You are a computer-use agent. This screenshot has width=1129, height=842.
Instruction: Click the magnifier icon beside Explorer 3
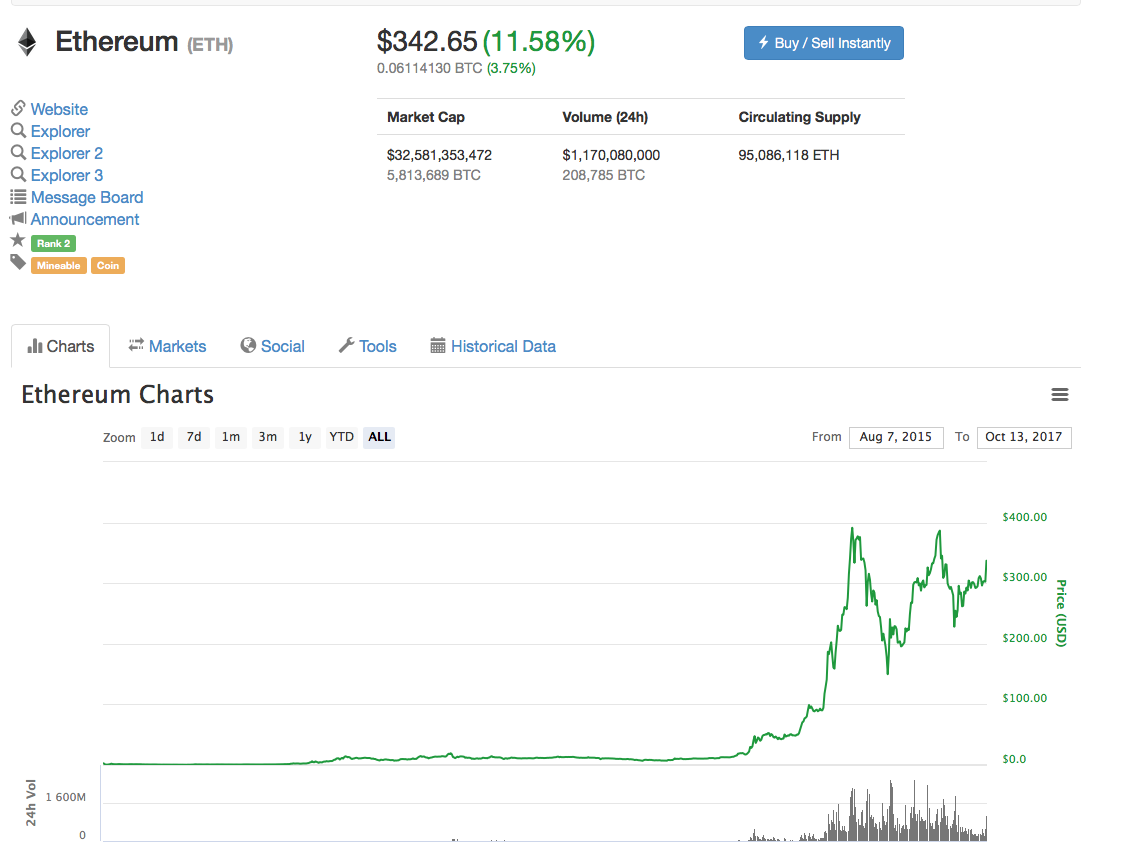(18, 175)
